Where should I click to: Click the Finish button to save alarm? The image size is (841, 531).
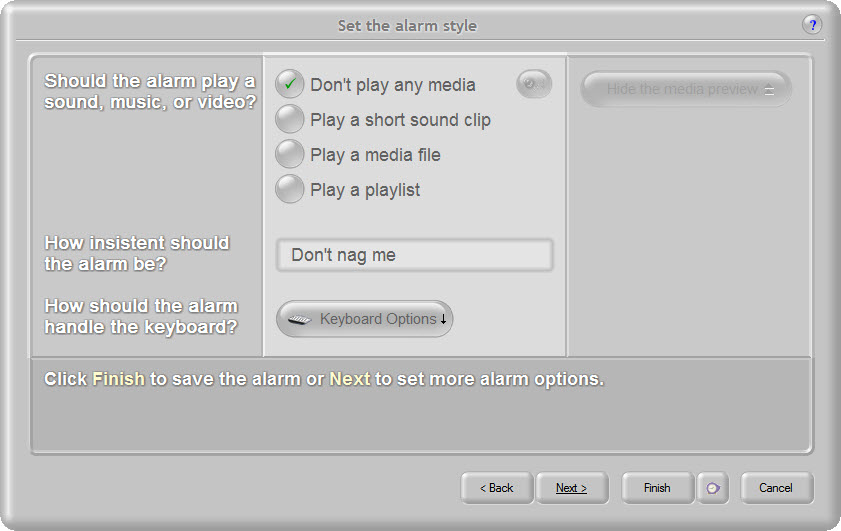(x=657, y=488)
